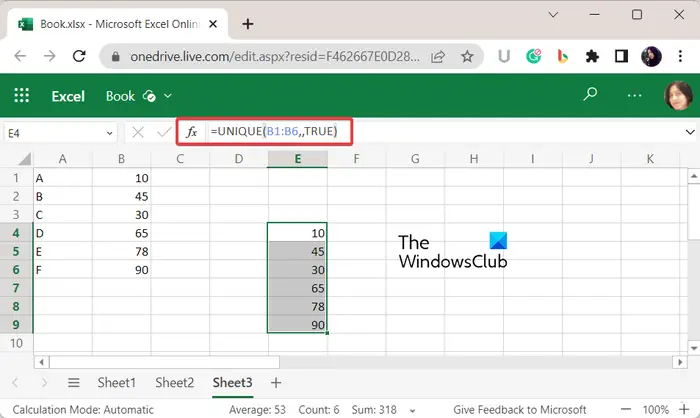Select column B header
The height and width of the screenshot is (418, 700).
[121, 159]
